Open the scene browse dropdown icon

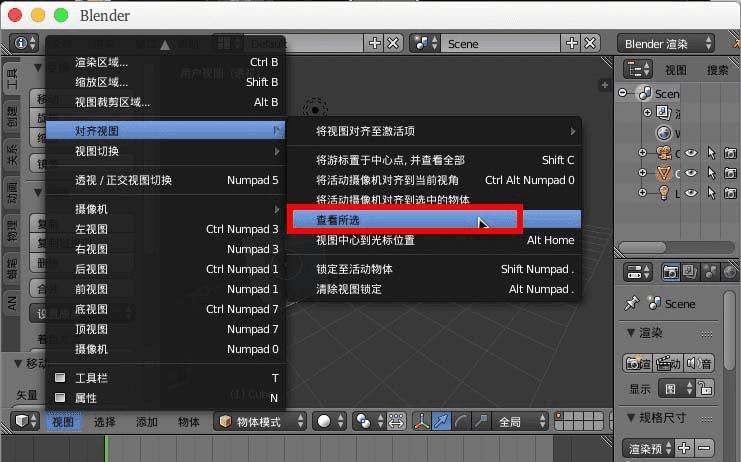(425, 43)
